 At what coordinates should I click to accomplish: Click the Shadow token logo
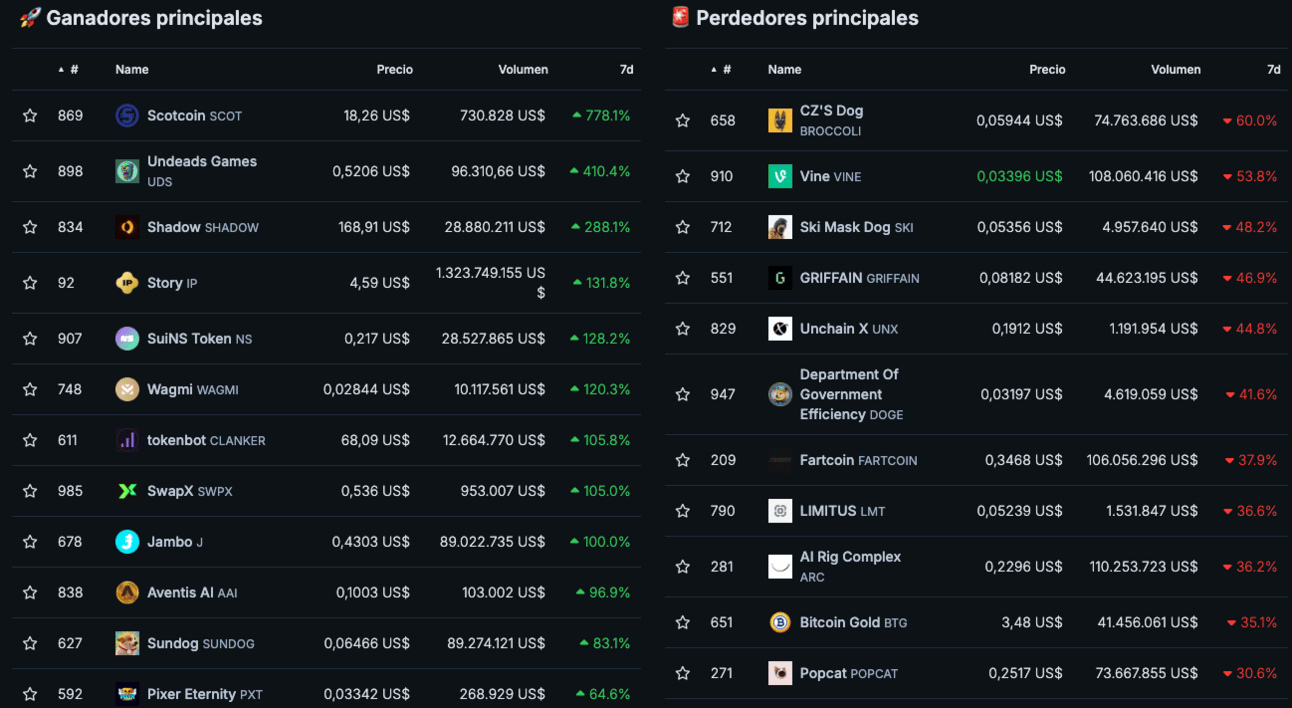point(127,227)
